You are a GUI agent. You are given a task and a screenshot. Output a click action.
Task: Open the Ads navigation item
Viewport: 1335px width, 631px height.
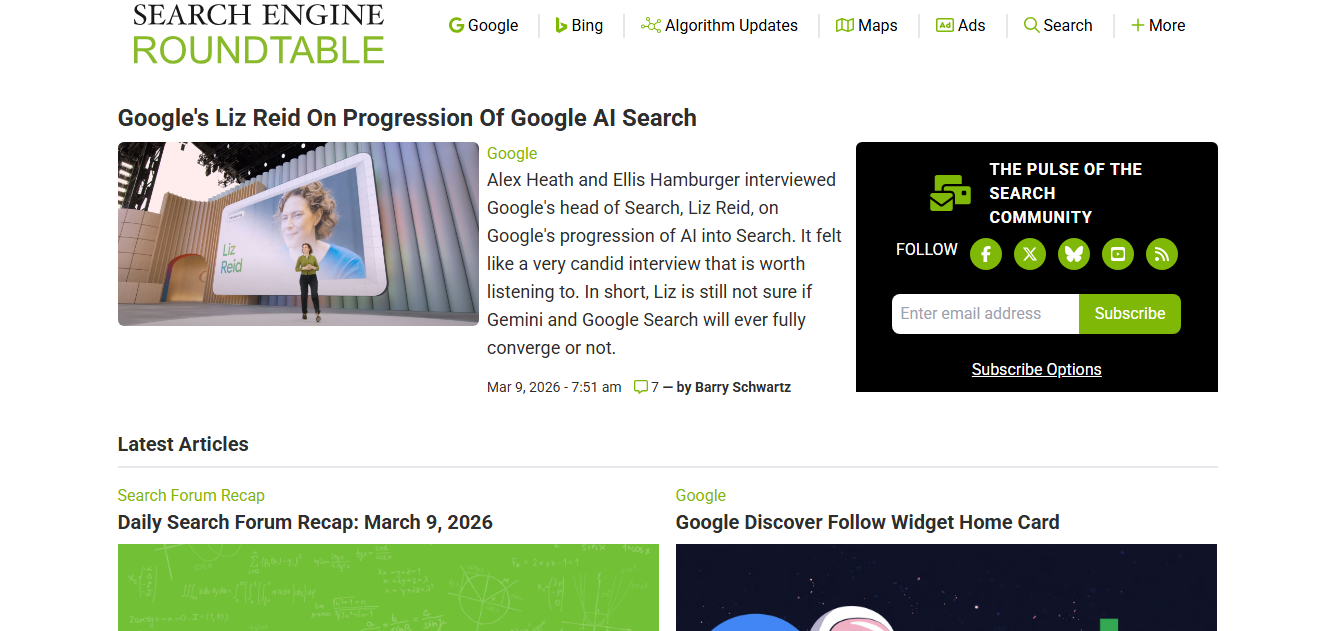961,26
